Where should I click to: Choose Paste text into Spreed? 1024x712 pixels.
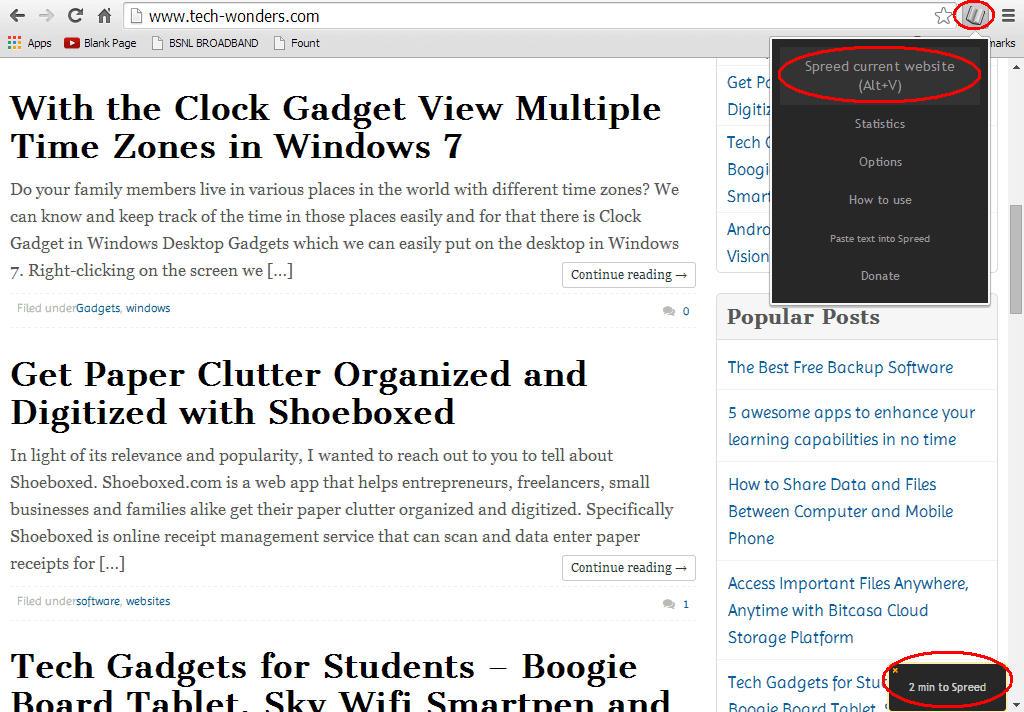pos(880,238)
